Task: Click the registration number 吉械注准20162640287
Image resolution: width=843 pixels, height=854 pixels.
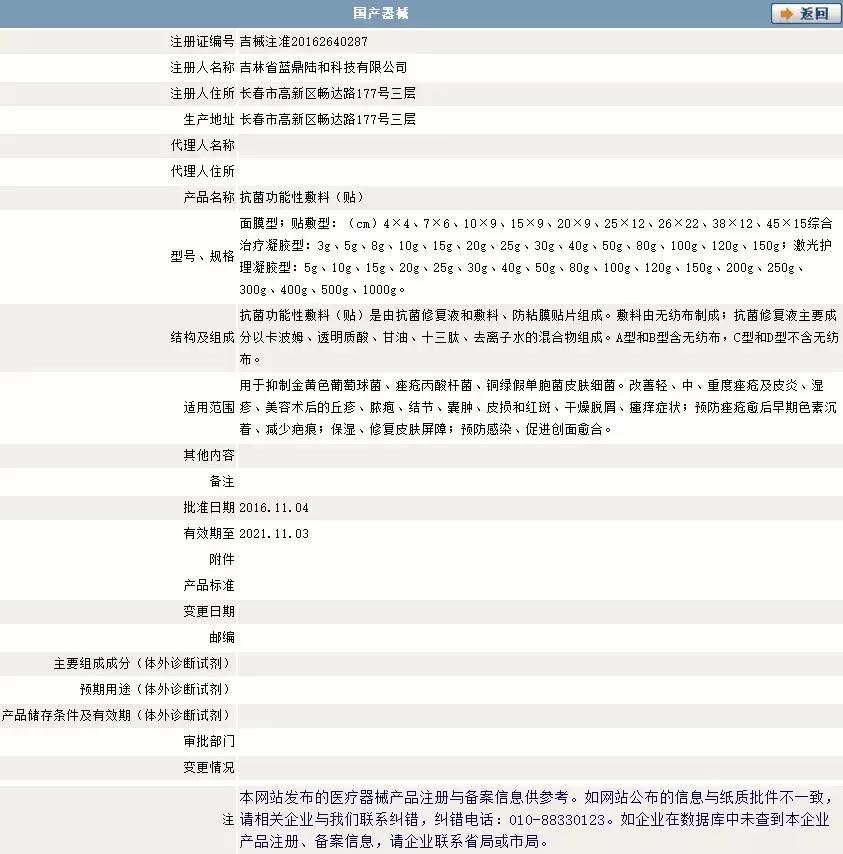Action: click(x=306, y=41)
